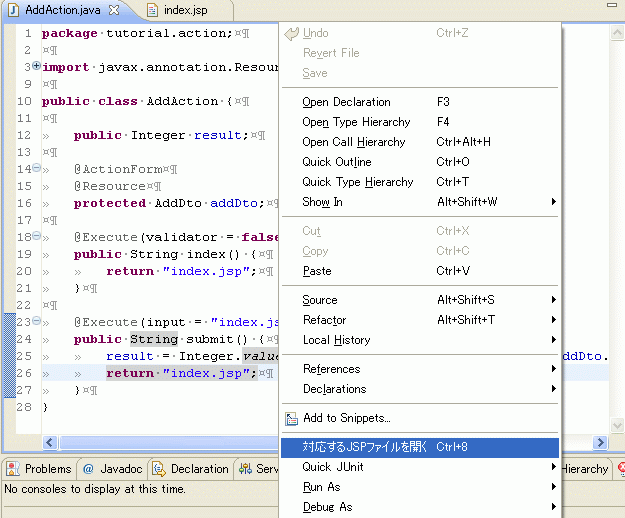
Task: Click the vertical scrollbar down arrow
Action: pyautogui.click(x=617, y=425)
